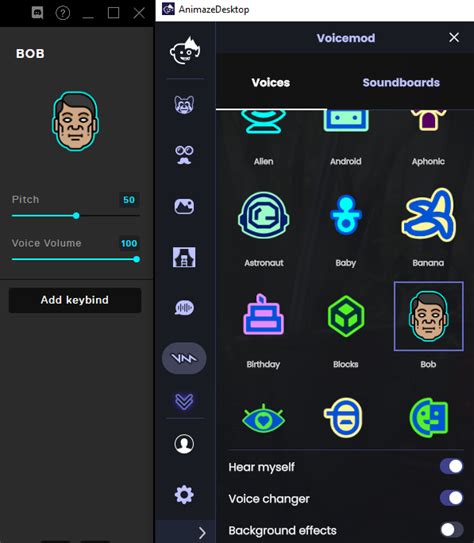Click the Banana label text
The height and width of the screenshot is (543, 474).
[x=428, y=263]
